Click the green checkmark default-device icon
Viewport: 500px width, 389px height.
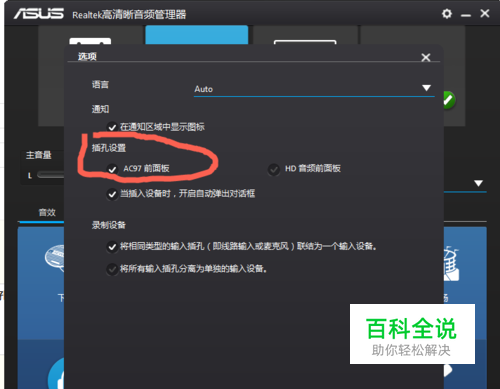tap(449, 99)
